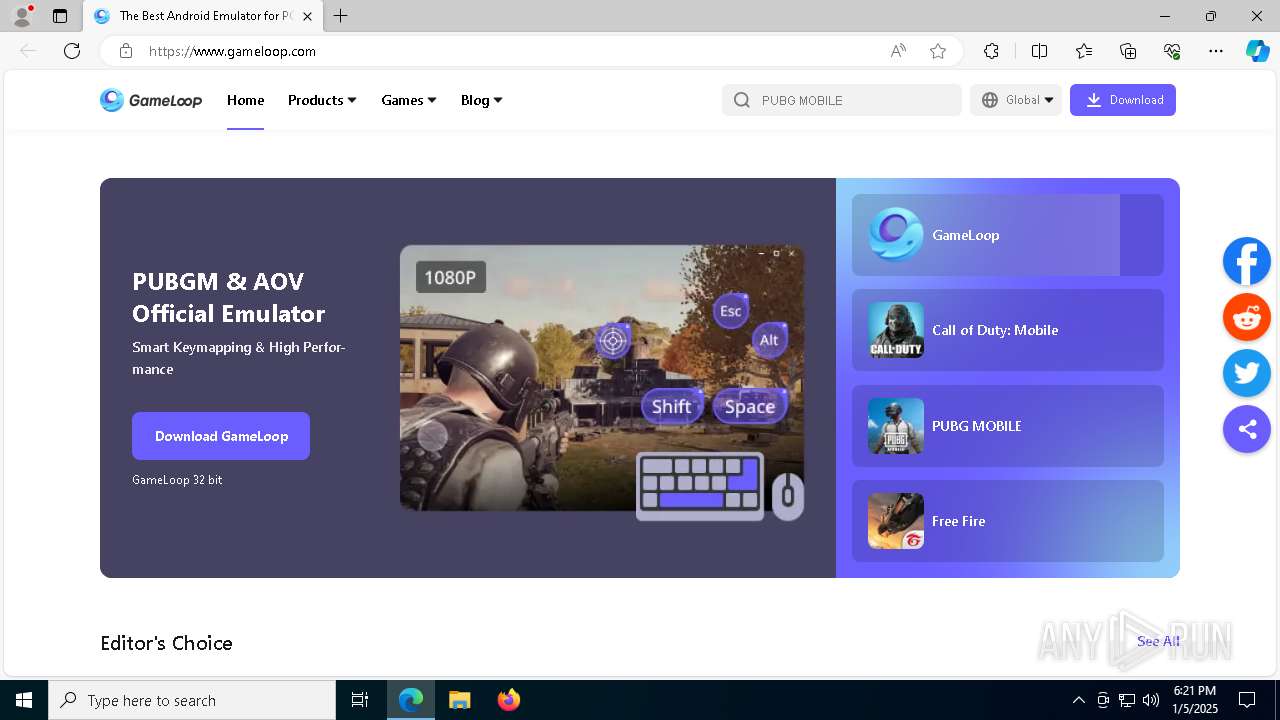Click See All link in Editor's Choice
Viewport: 1280px width, 720px height.
(x=1158, y=641)
